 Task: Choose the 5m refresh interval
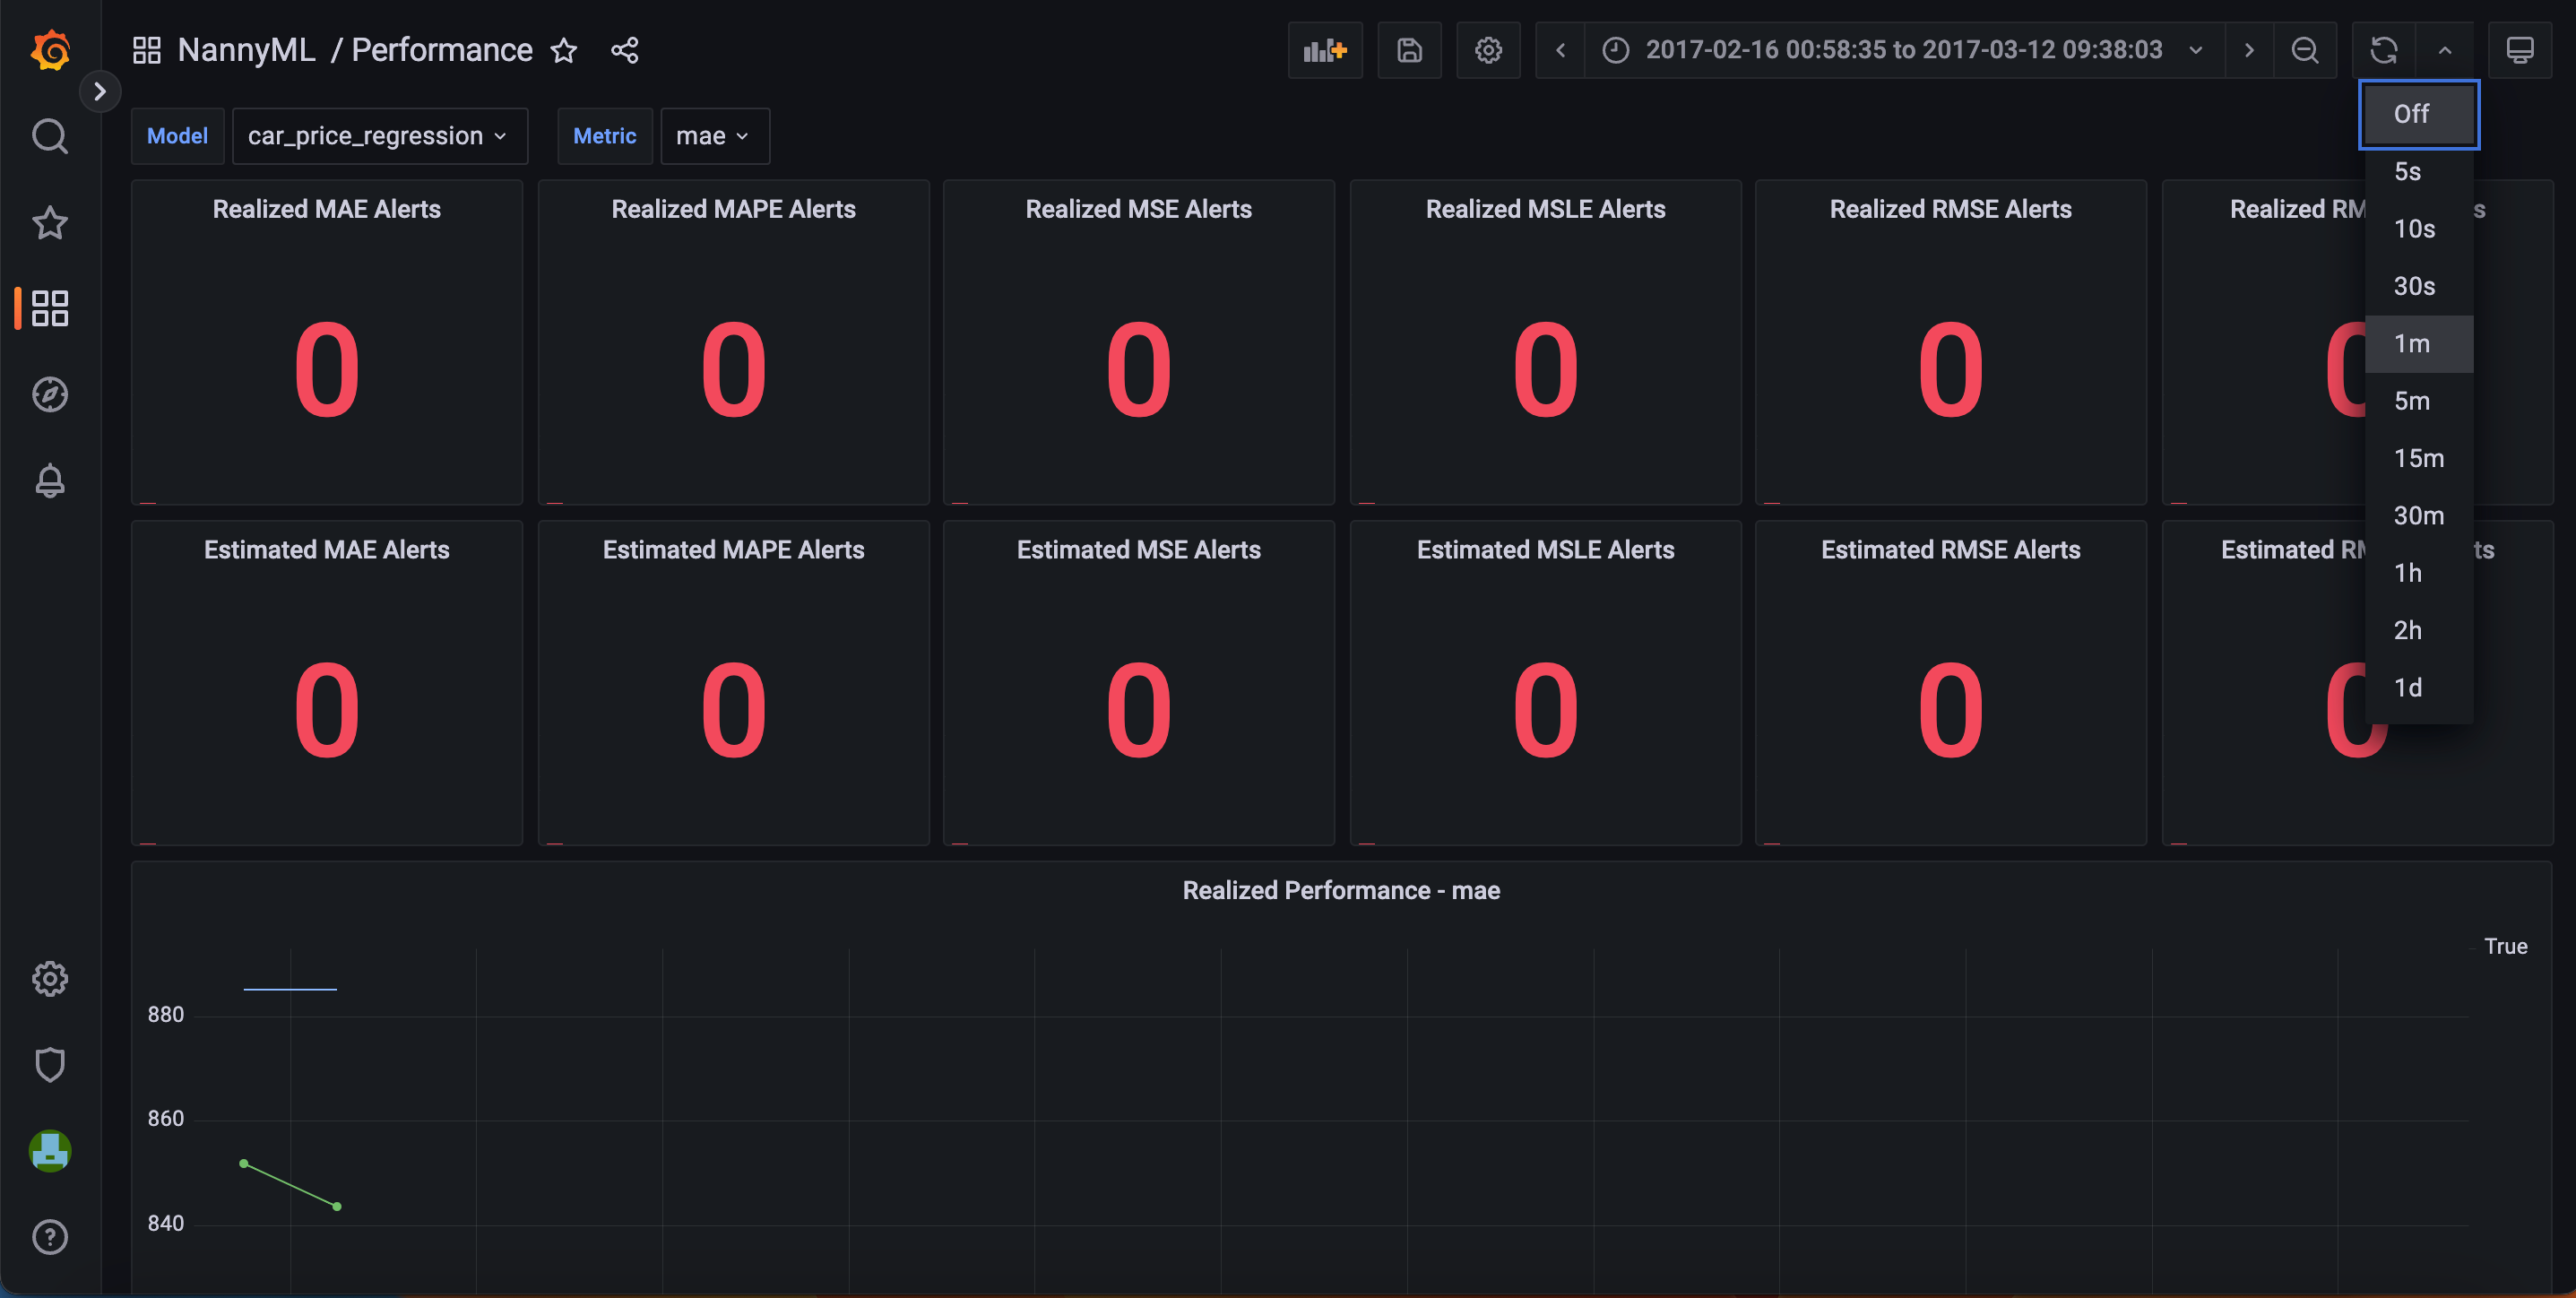tap(2419, 401)
